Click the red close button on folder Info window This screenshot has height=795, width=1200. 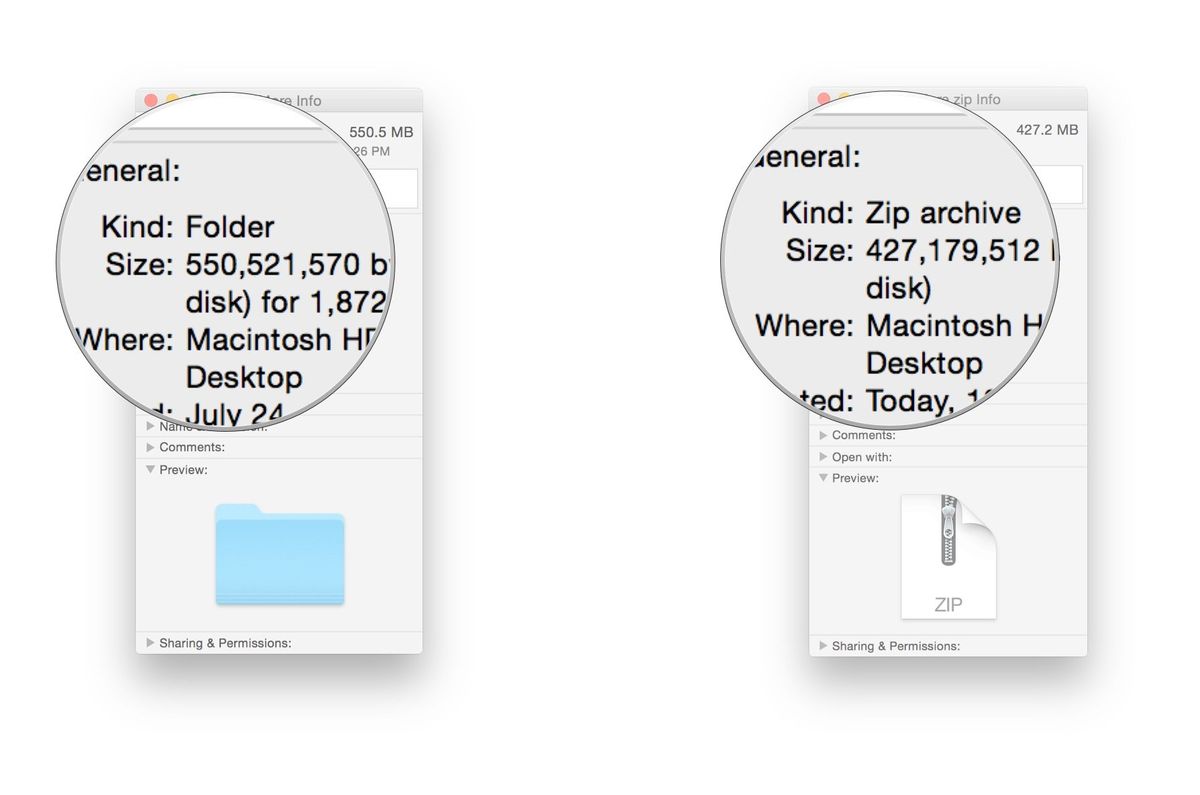[x=149, y=100]
